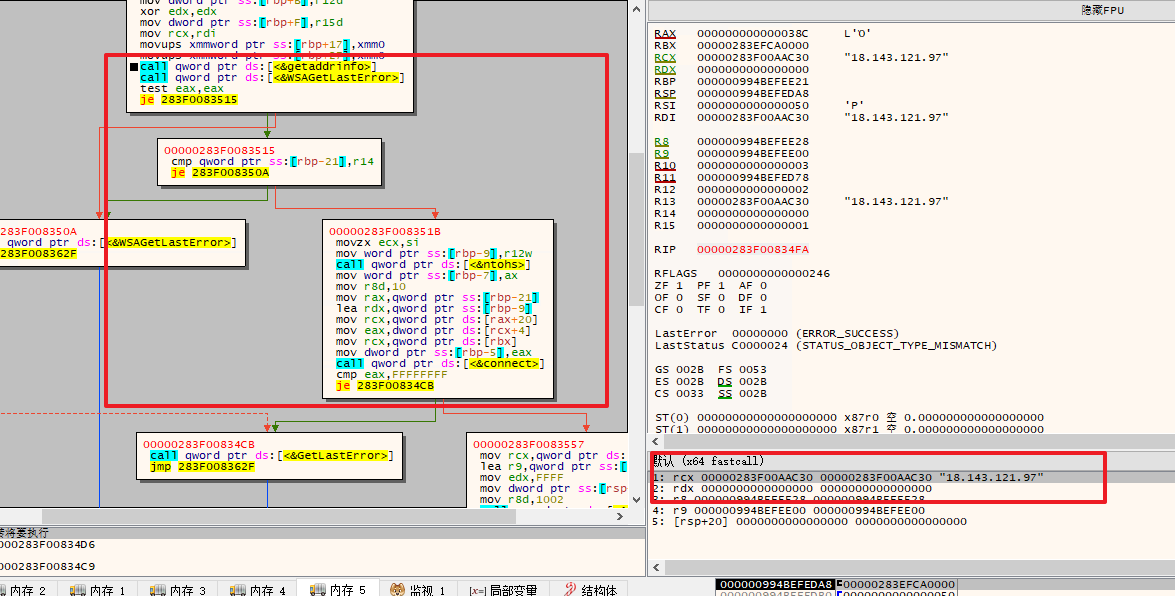Click the 隐藏FPU button
The height and width of the screenshot is (596, 1175).
click(x=1102, y=10)
